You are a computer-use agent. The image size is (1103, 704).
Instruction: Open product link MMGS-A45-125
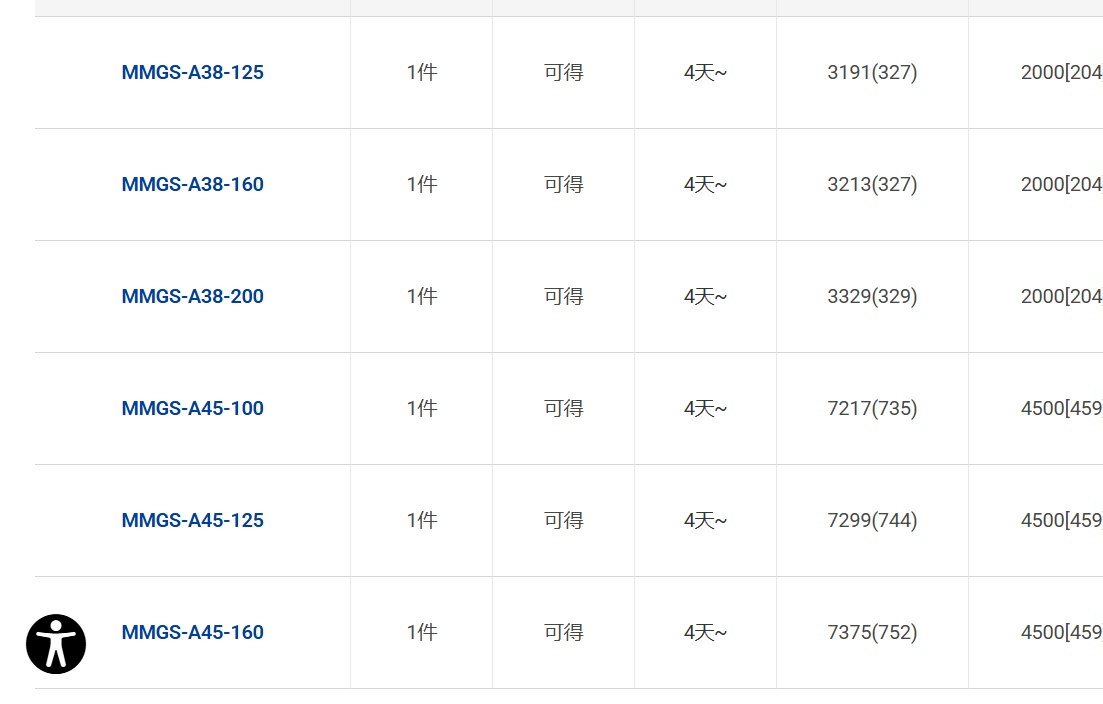192,520
